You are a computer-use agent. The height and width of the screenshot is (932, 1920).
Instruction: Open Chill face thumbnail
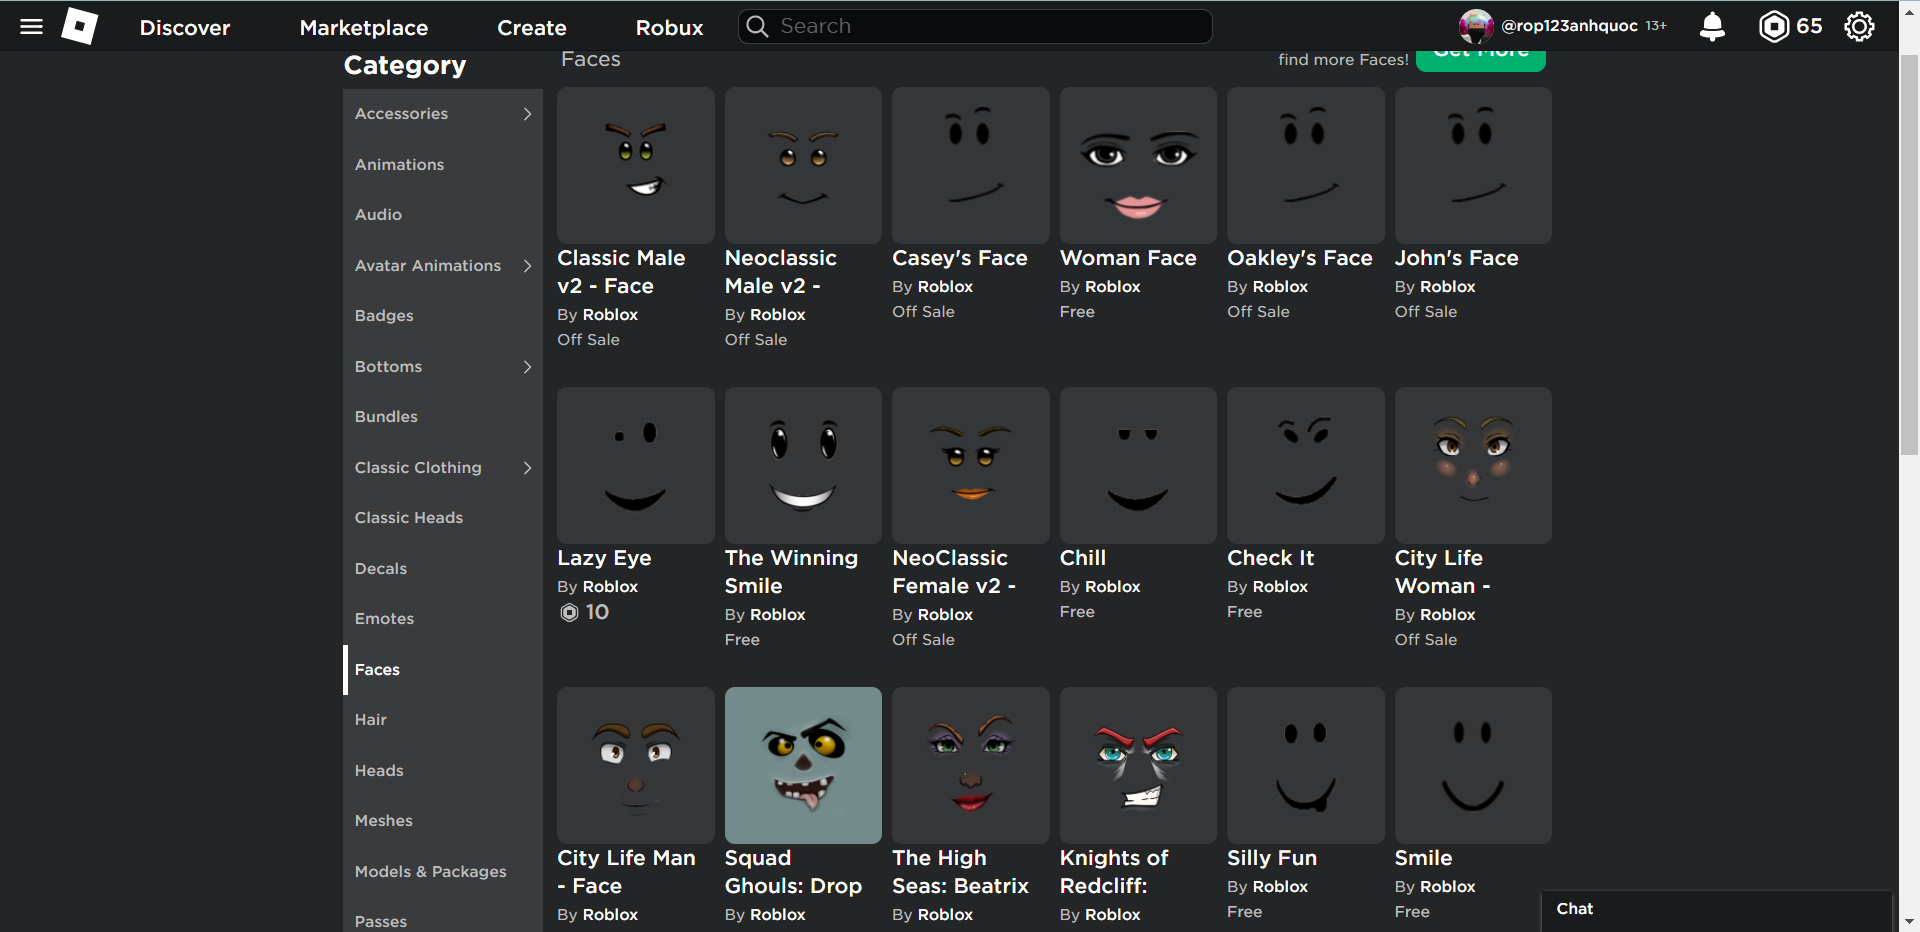coord(1138,465)
